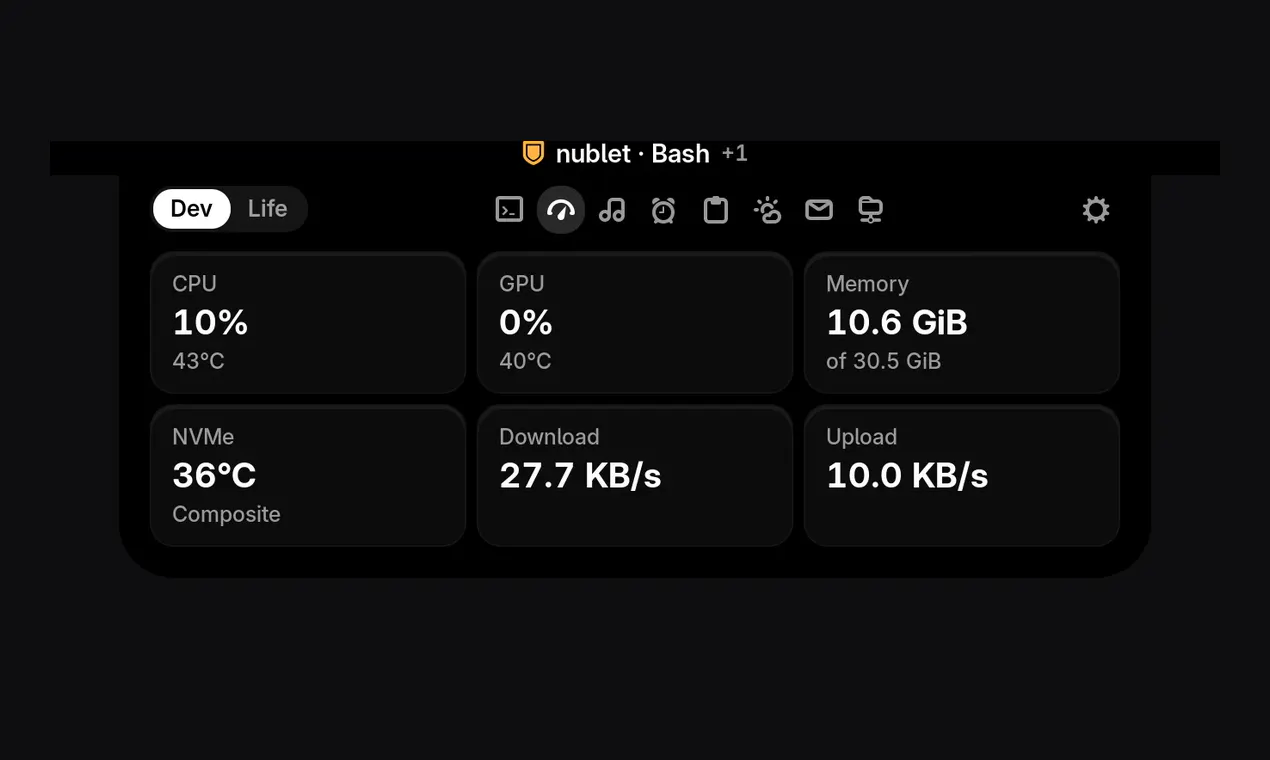Click the Upload speed card
Viewport: 1270px width, 760px height.
tap(962, 475)
